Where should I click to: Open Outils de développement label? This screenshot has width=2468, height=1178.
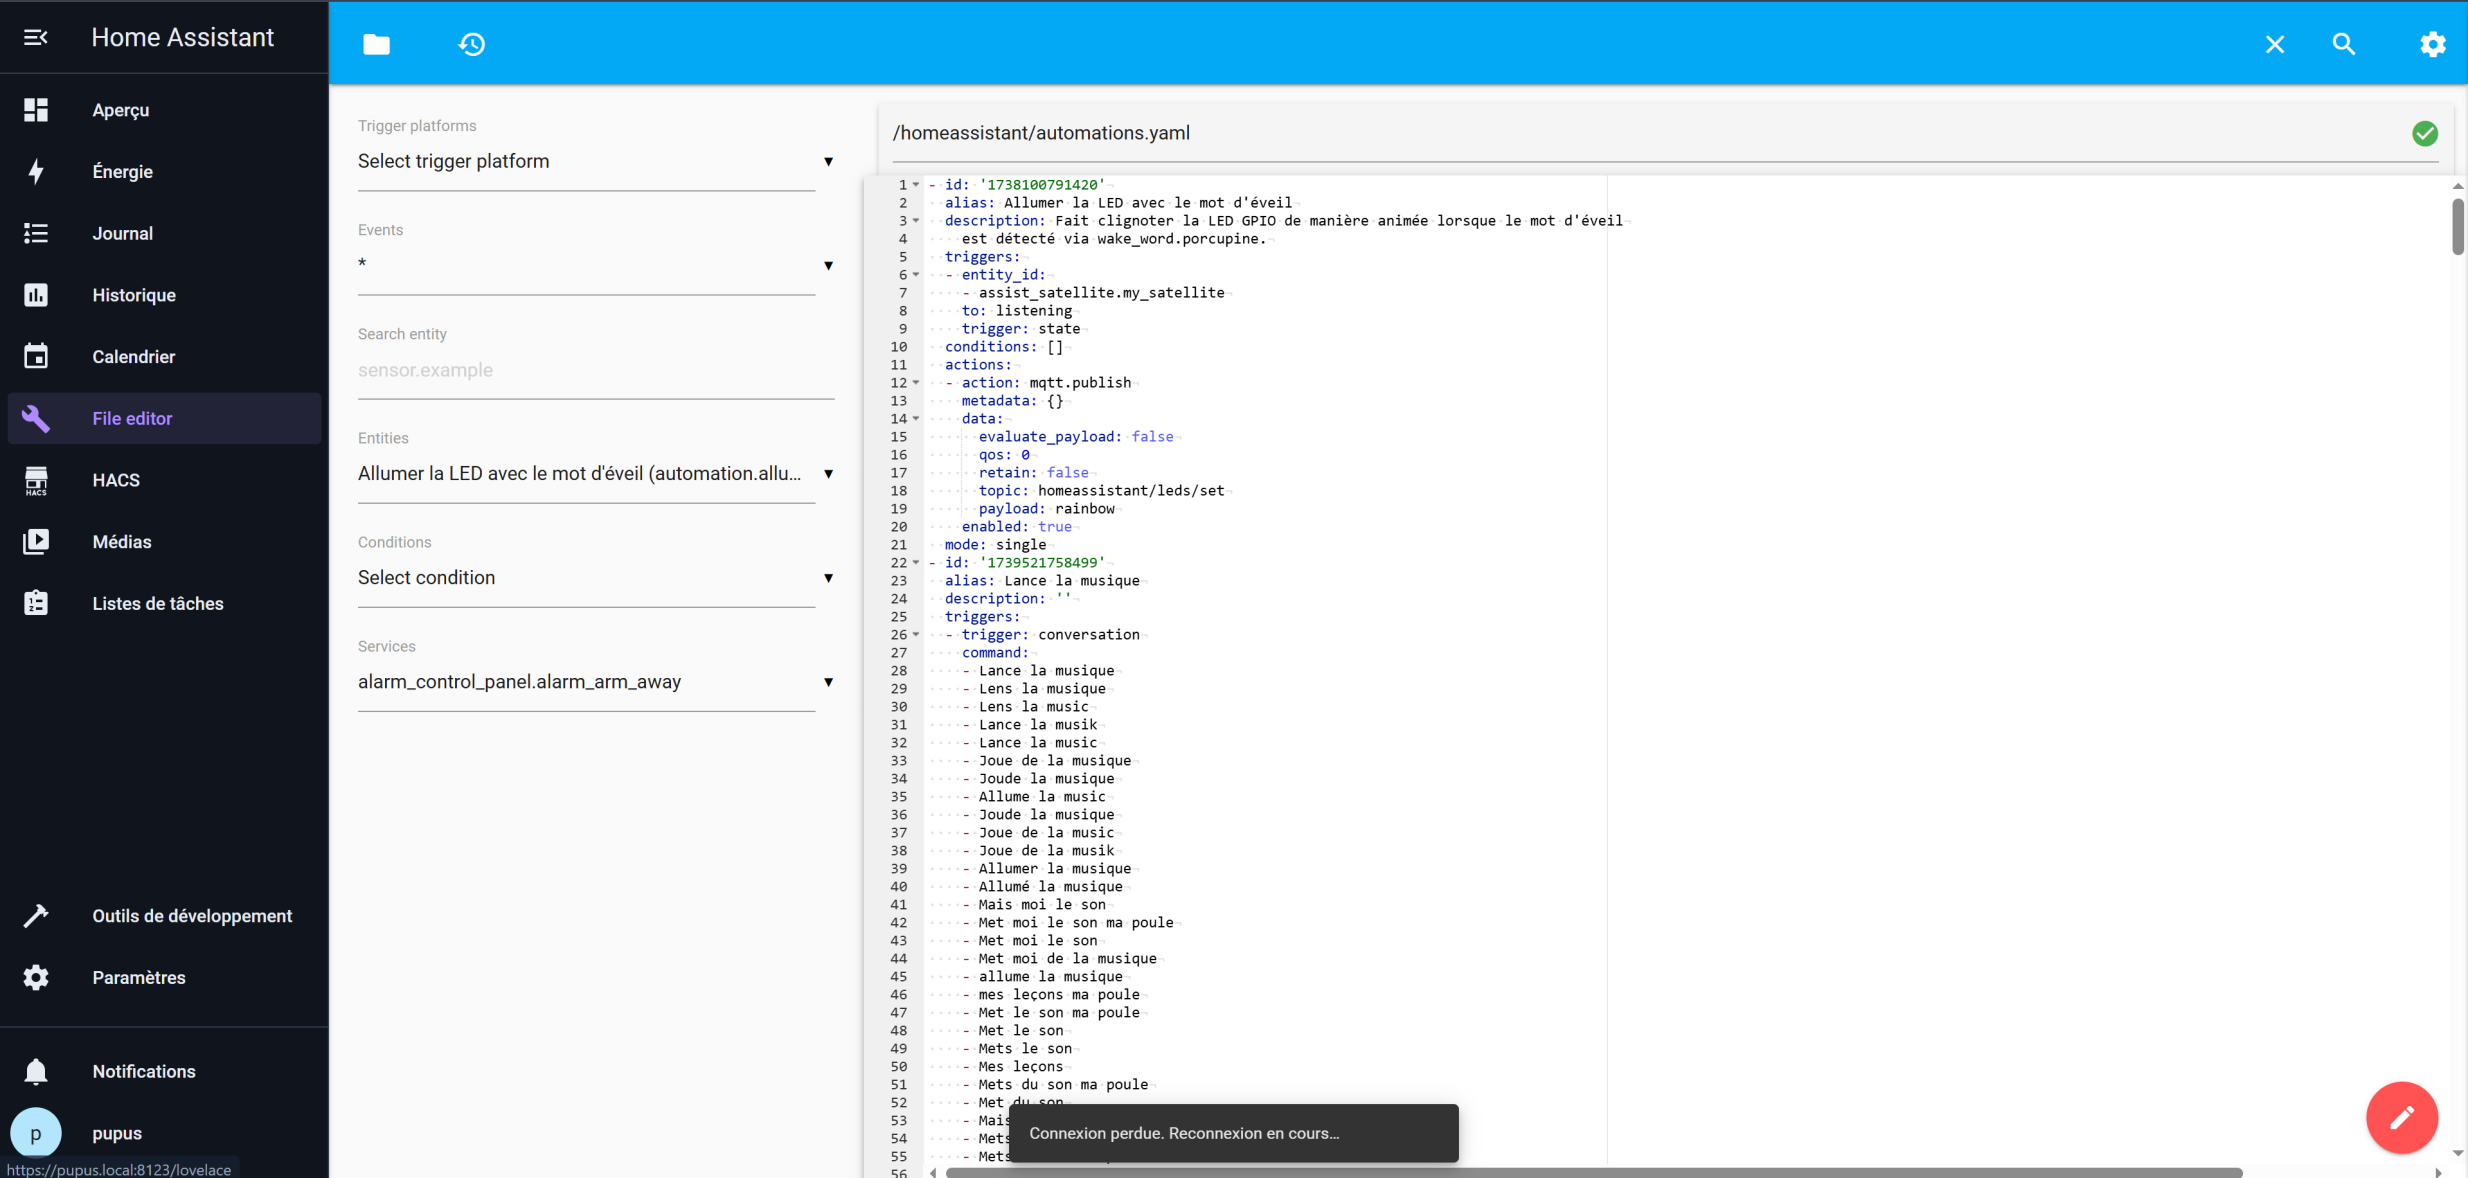point(192,916)
